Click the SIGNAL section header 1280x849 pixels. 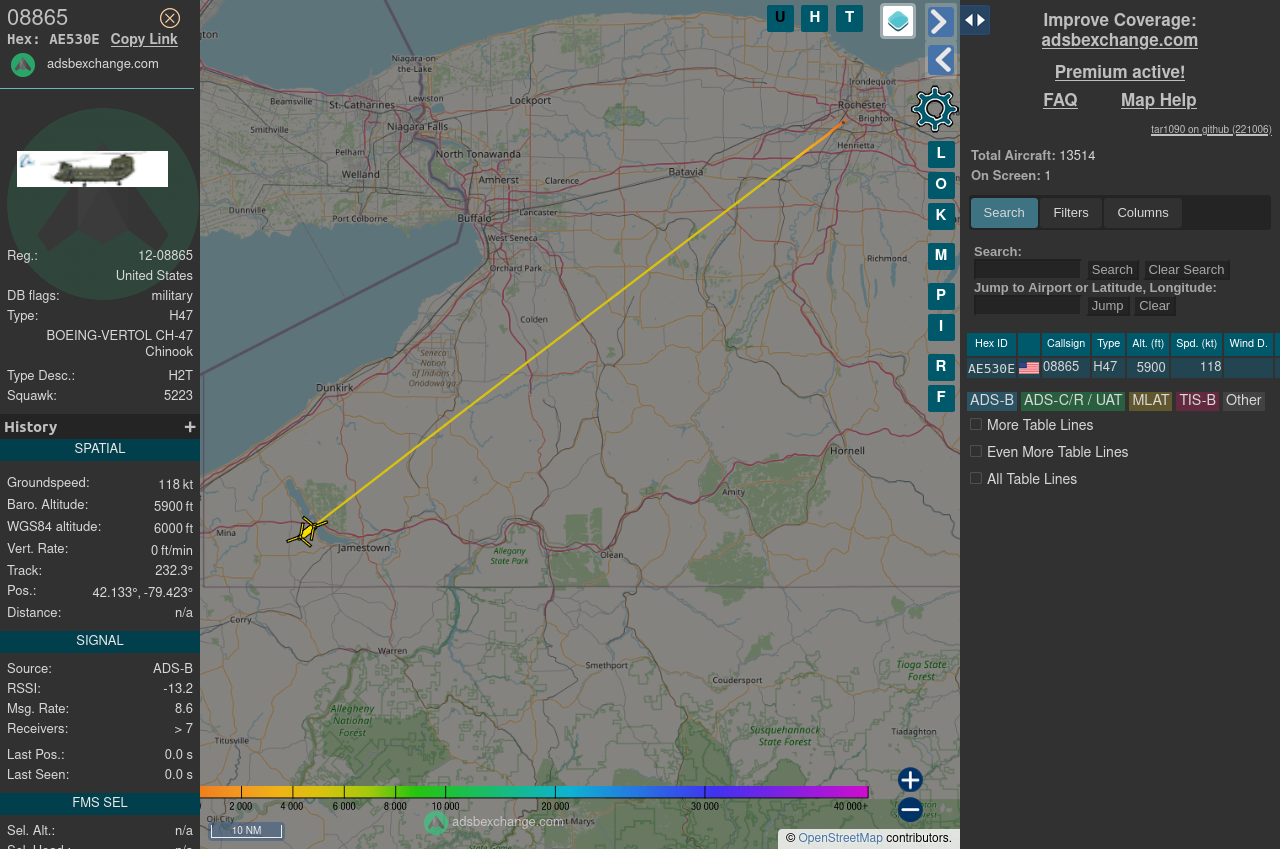coord(100,642)
